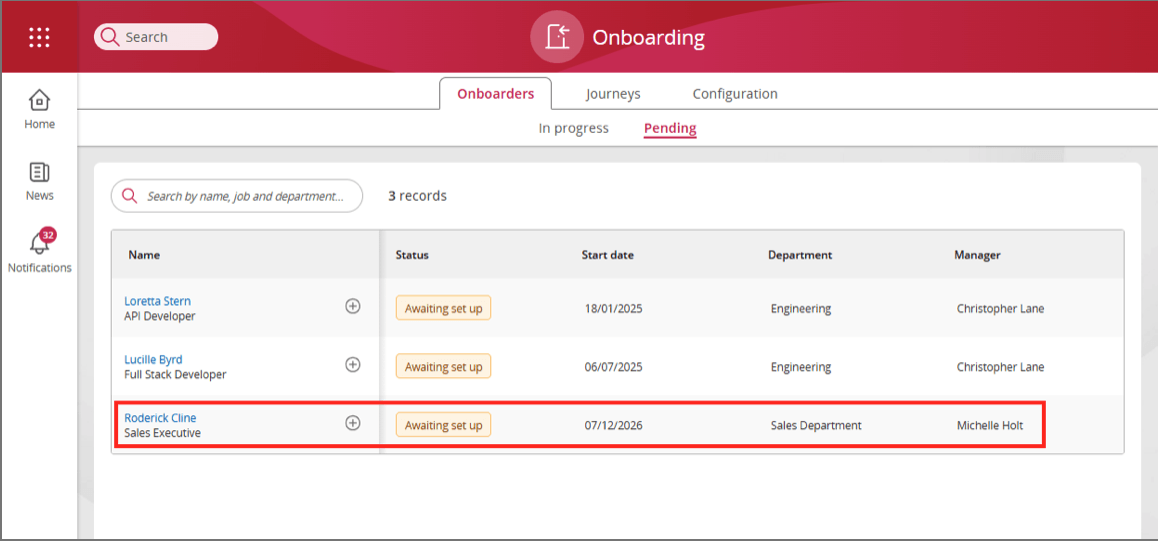This screenshot has height=542, width=1158.
Task: Click the search by name, job field
Action: 250,196
